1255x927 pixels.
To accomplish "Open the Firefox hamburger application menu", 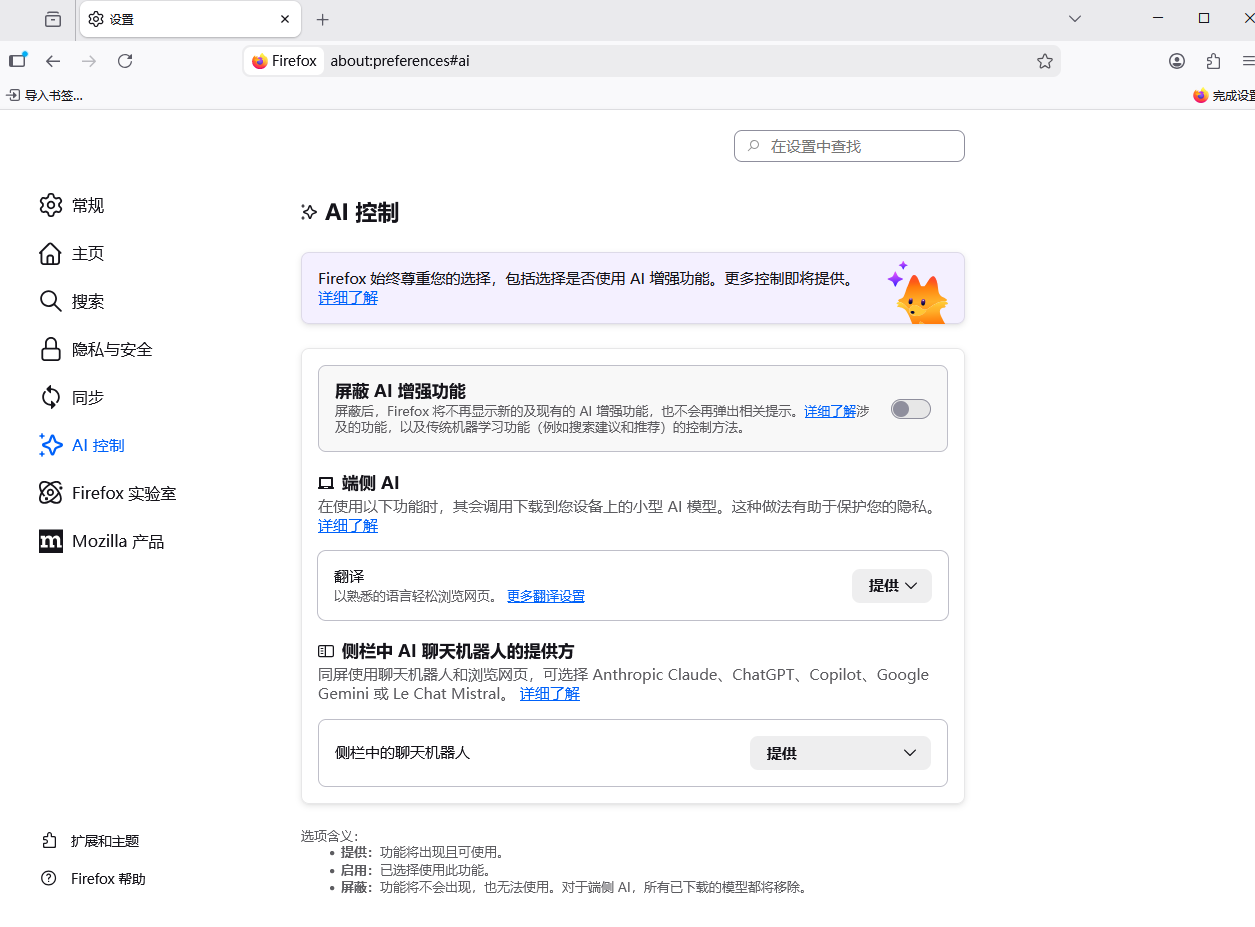I will [1247, 61].
